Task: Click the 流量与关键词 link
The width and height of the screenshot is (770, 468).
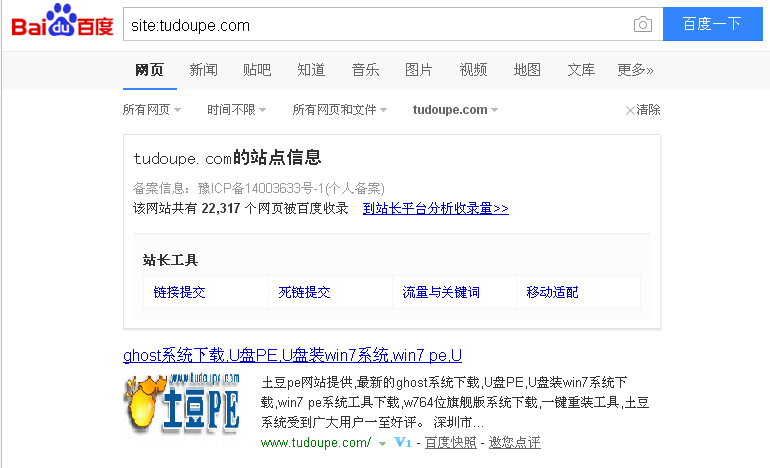Action: coord(441,292)
